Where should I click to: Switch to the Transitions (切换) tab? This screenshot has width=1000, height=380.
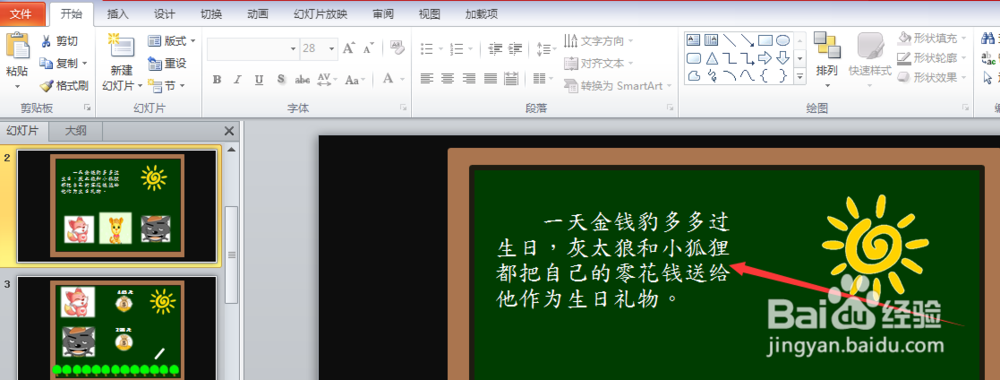coord(211,14)
